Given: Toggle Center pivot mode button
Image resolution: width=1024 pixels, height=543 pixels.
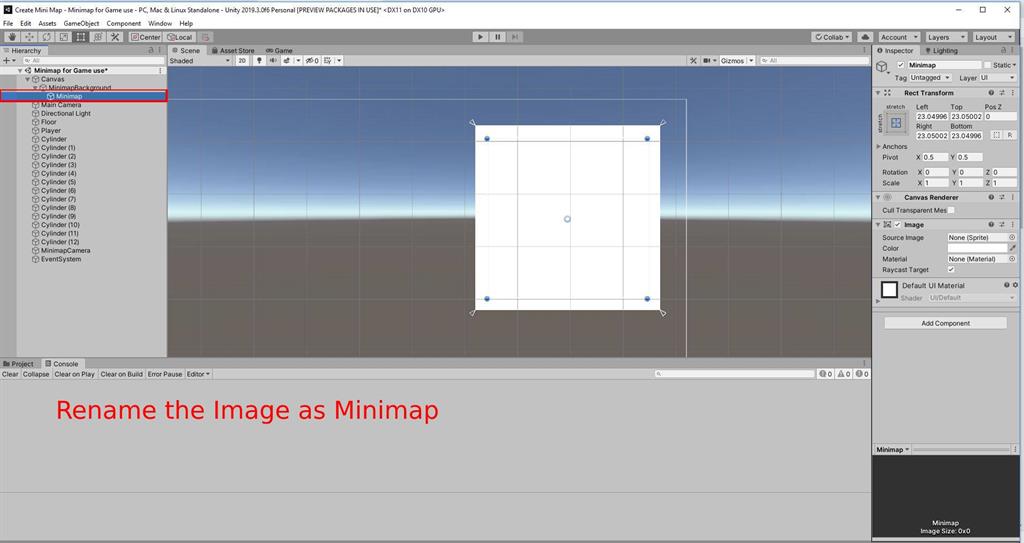Looking at the screenshot, I should [145, 37].
